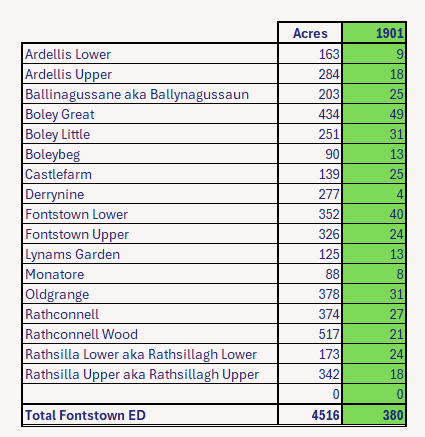The width and height of the screenshot is (425, 437).
Task: Click the Oldgrange name cell
Action: [150, 294]
